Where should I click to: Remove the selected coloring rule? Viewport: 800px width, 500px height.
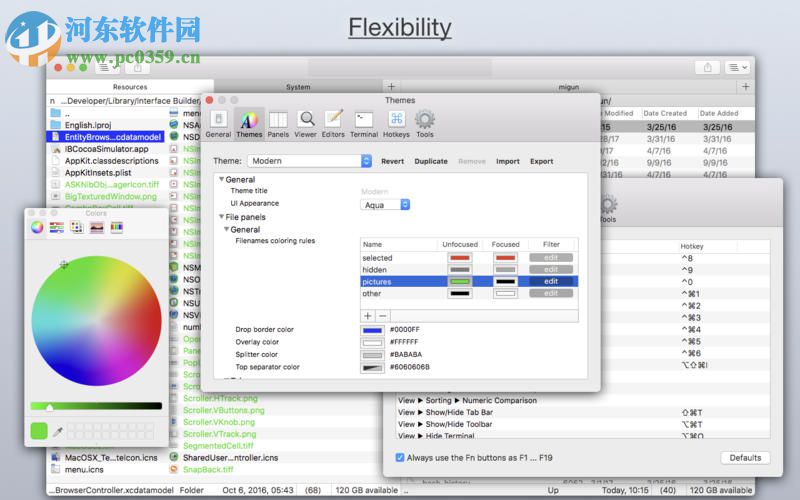[383, 316]
